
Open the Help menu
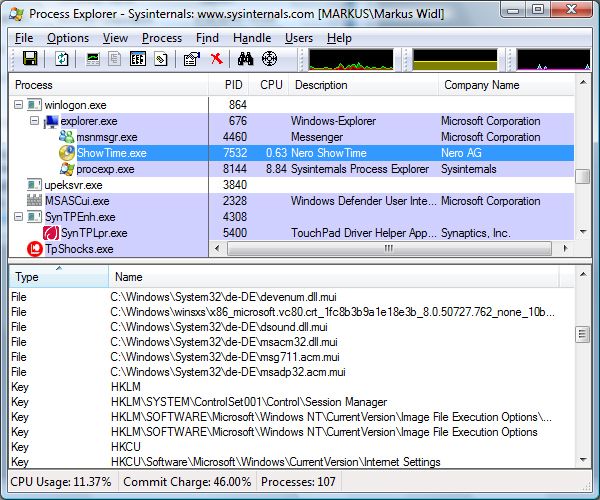click(339, 38)
